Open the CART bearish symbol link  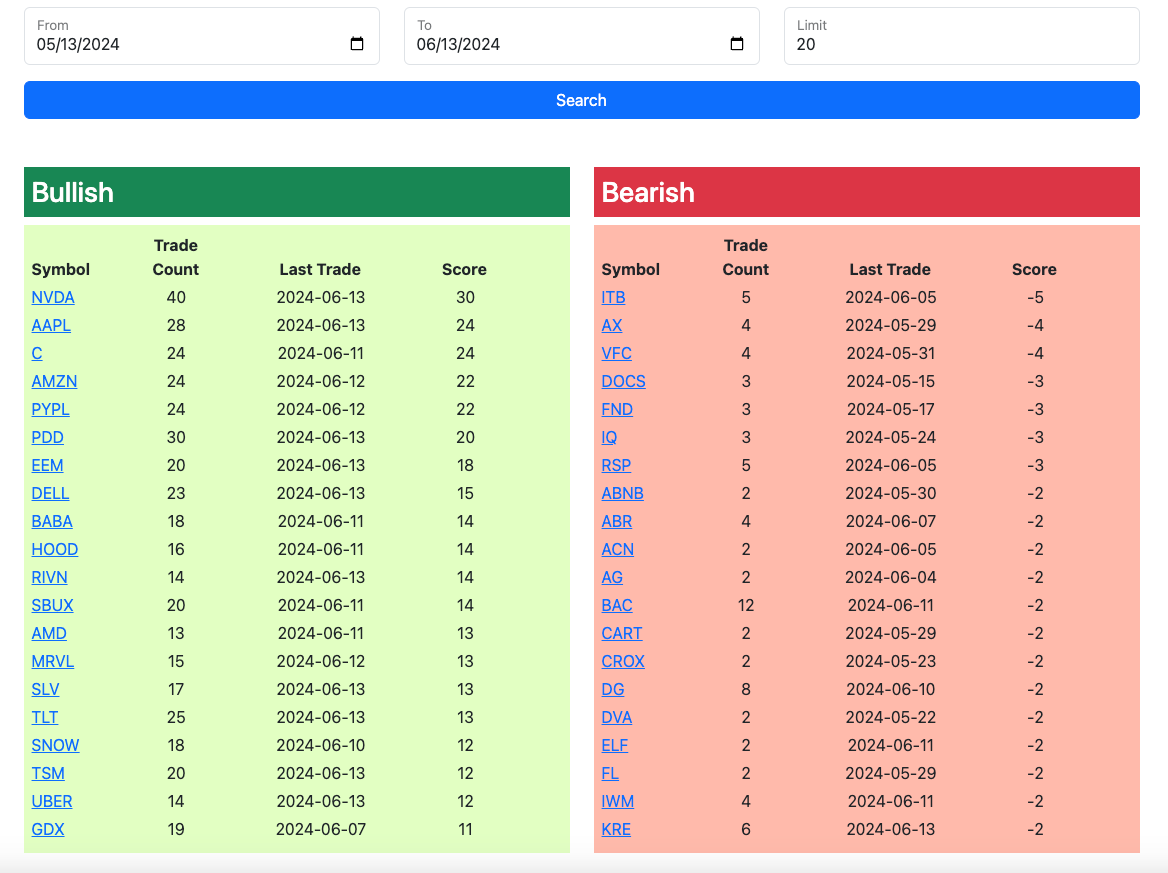point(621,633)
